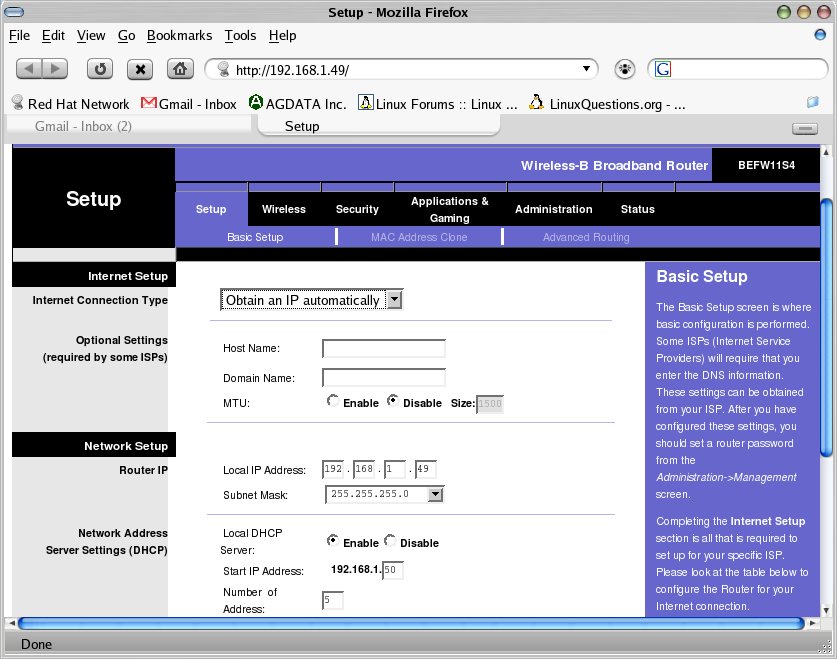The height and width of the screenshot is (659, 837).
Task: Reload the page with the refresh button
Action: pos(100,69)
